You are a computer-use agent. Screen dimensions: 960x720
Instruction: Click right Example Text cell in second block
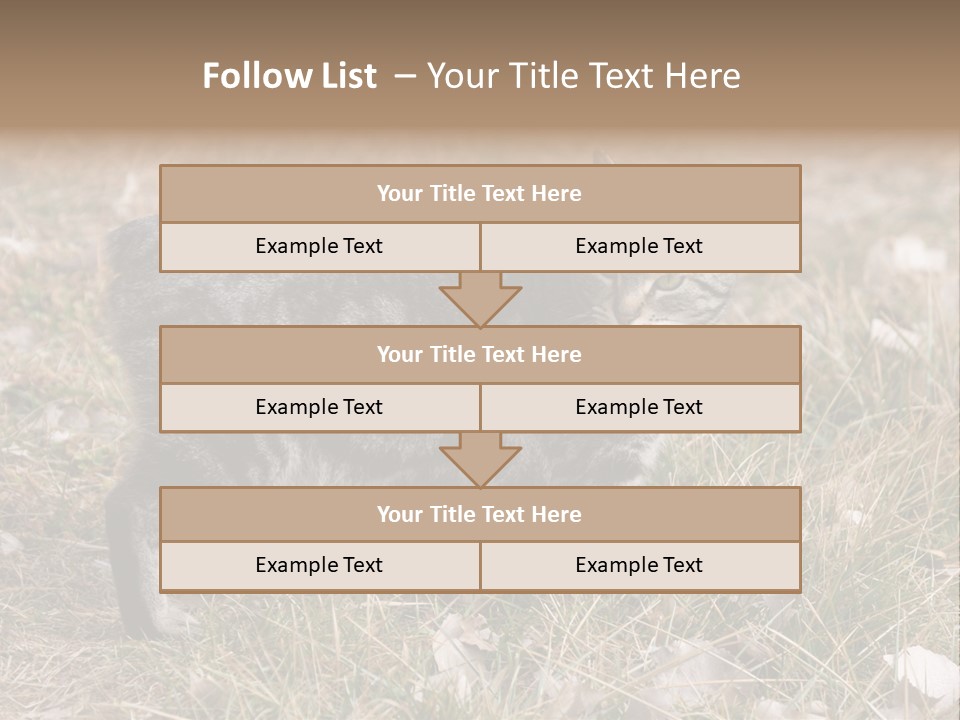(x=640, y=407)
